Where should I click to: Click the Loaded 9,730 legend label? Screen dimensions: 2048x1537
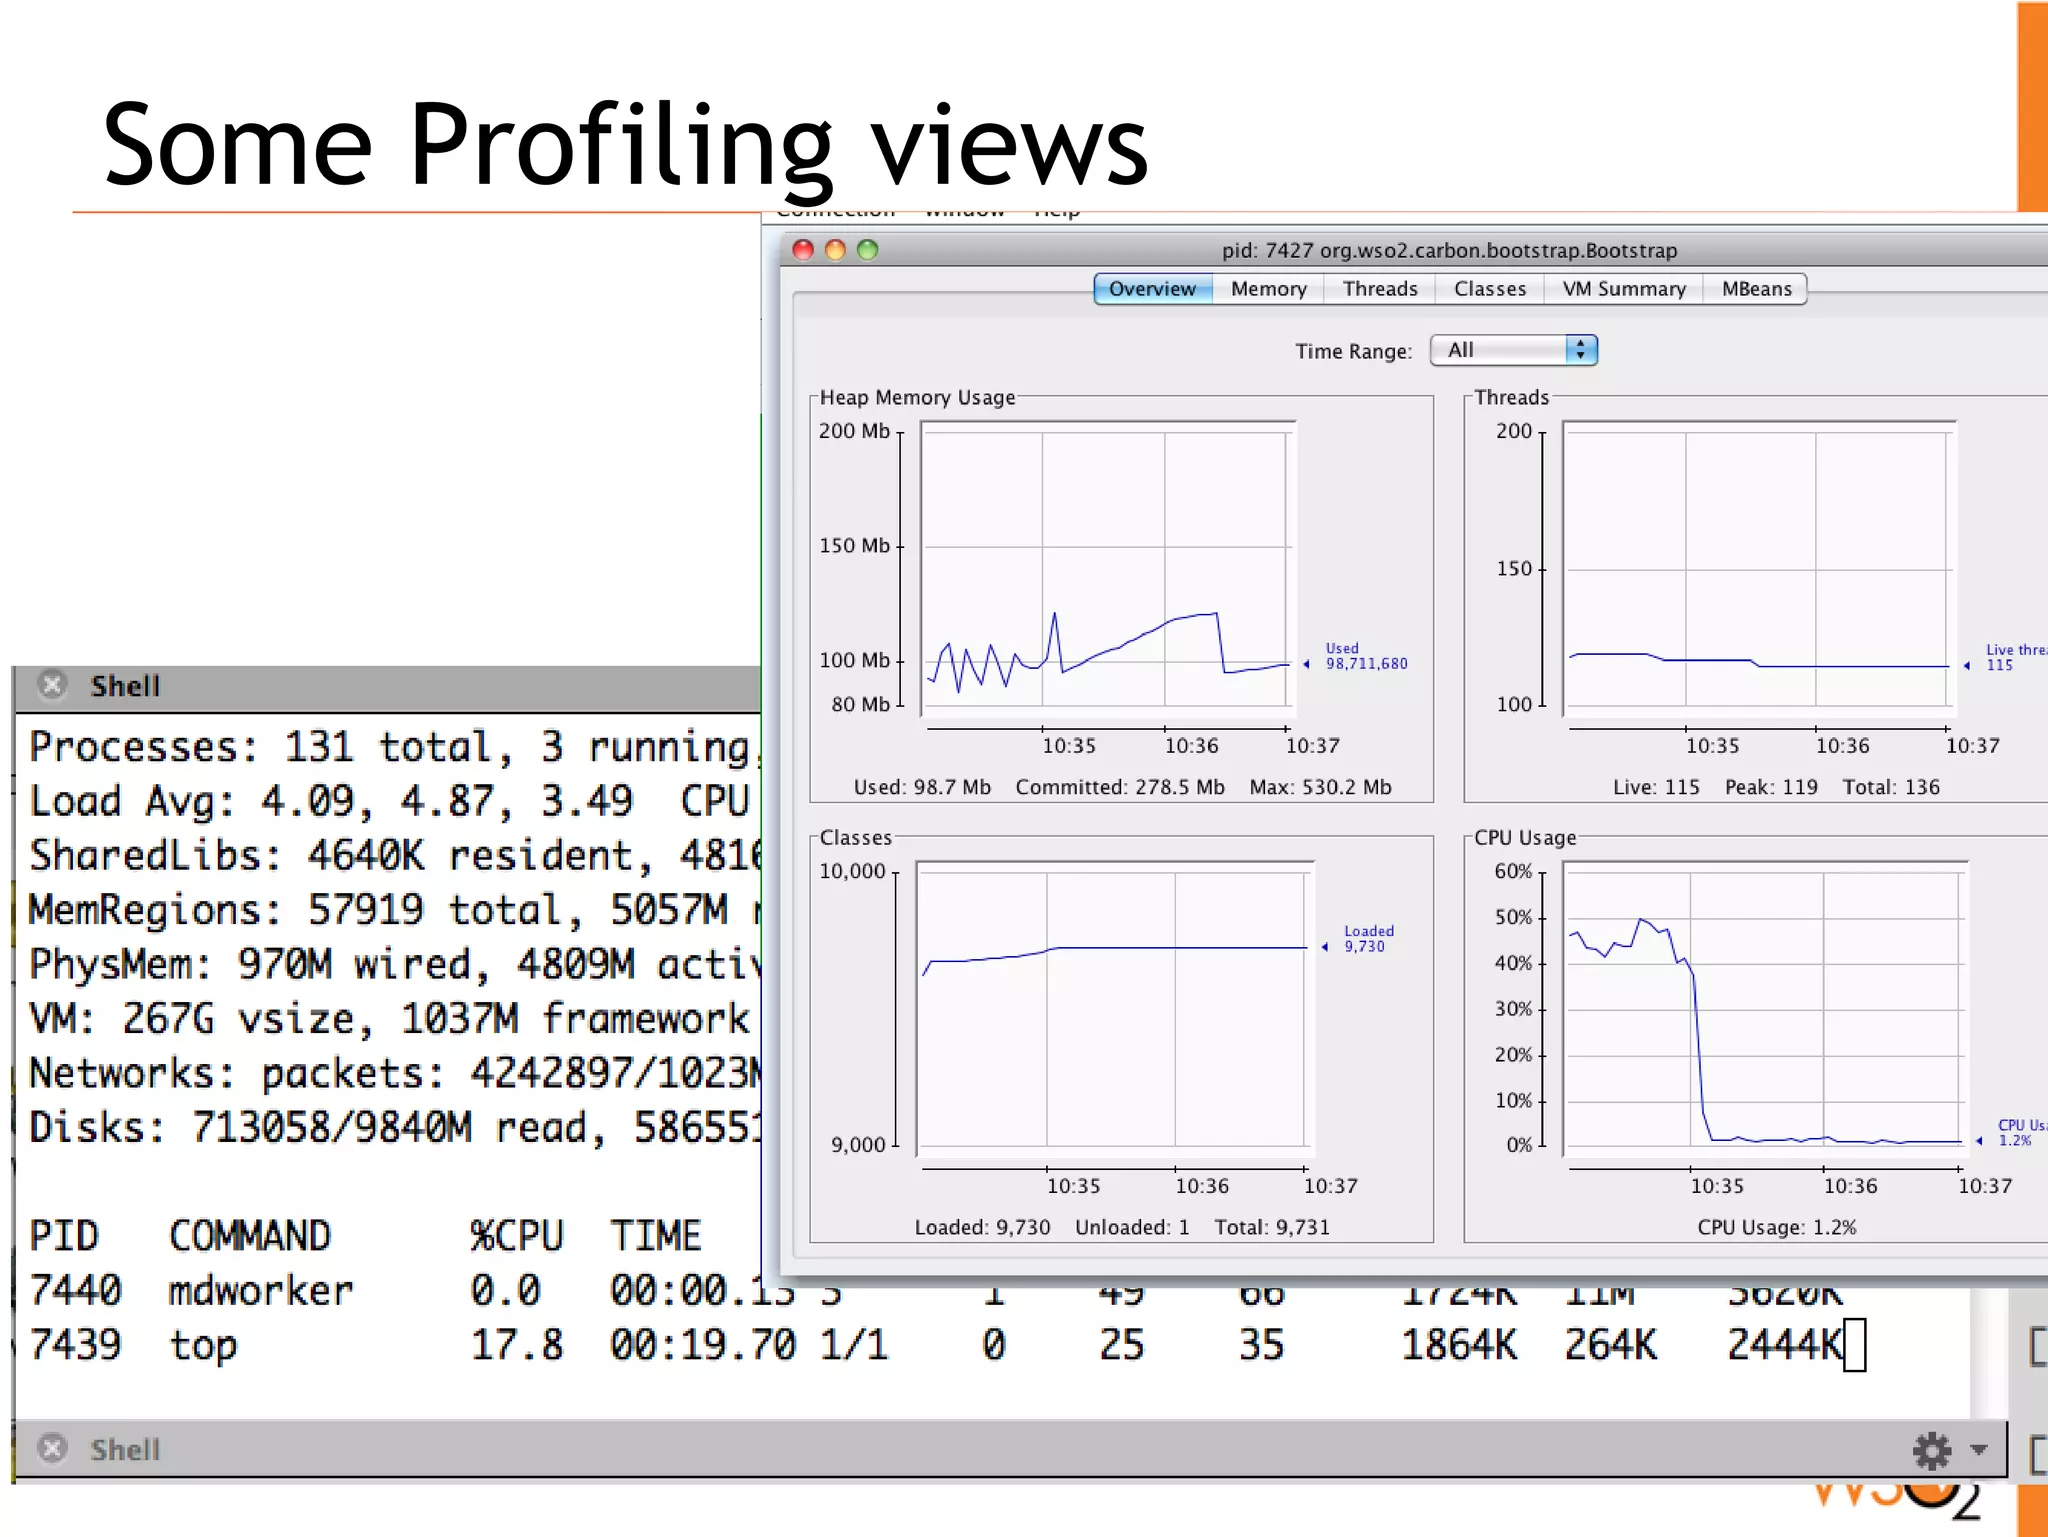coord(1368,939)
